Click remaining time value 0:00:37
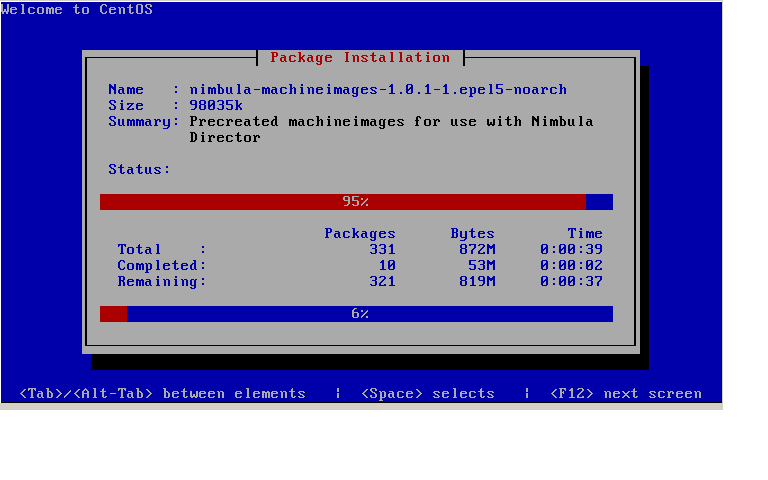This screenshot has height=480, width=768. coord(572,282)
